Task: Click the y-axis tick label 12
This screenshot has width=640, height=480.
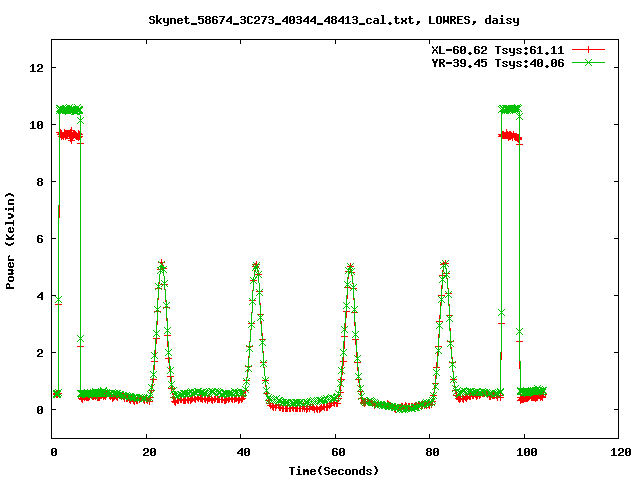Action: (x=36, y=68)
